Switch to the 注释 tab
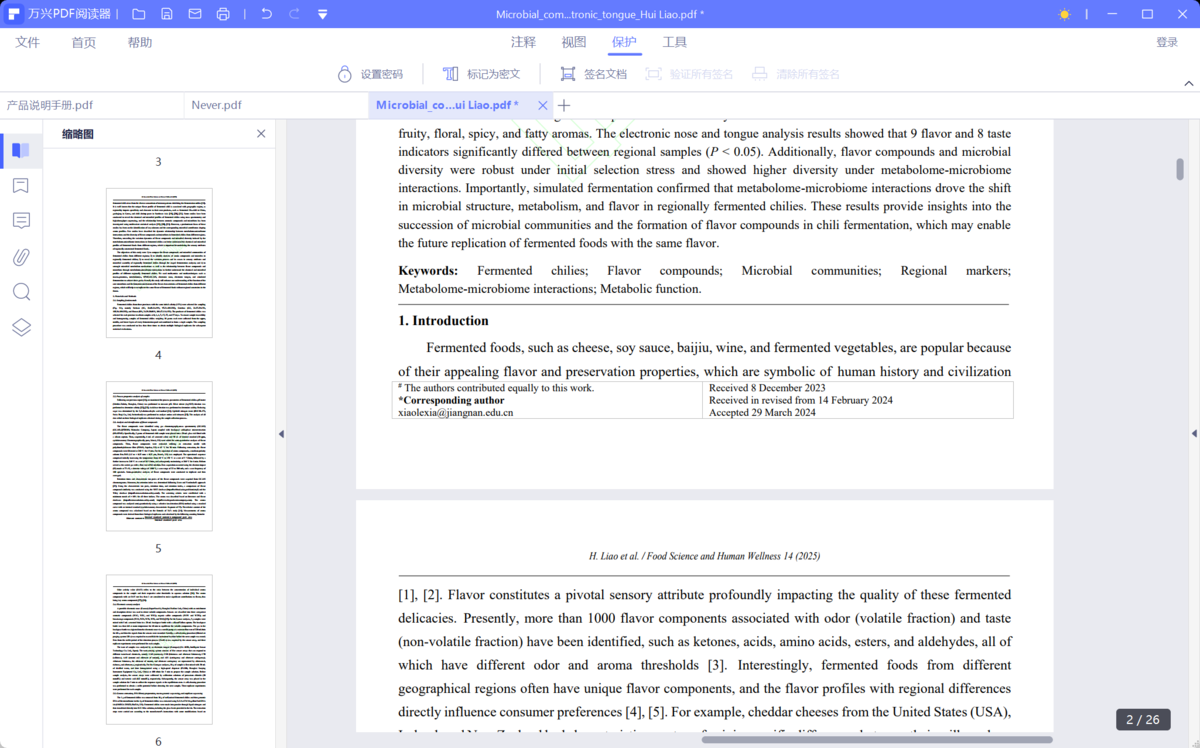 click(523, 42)
